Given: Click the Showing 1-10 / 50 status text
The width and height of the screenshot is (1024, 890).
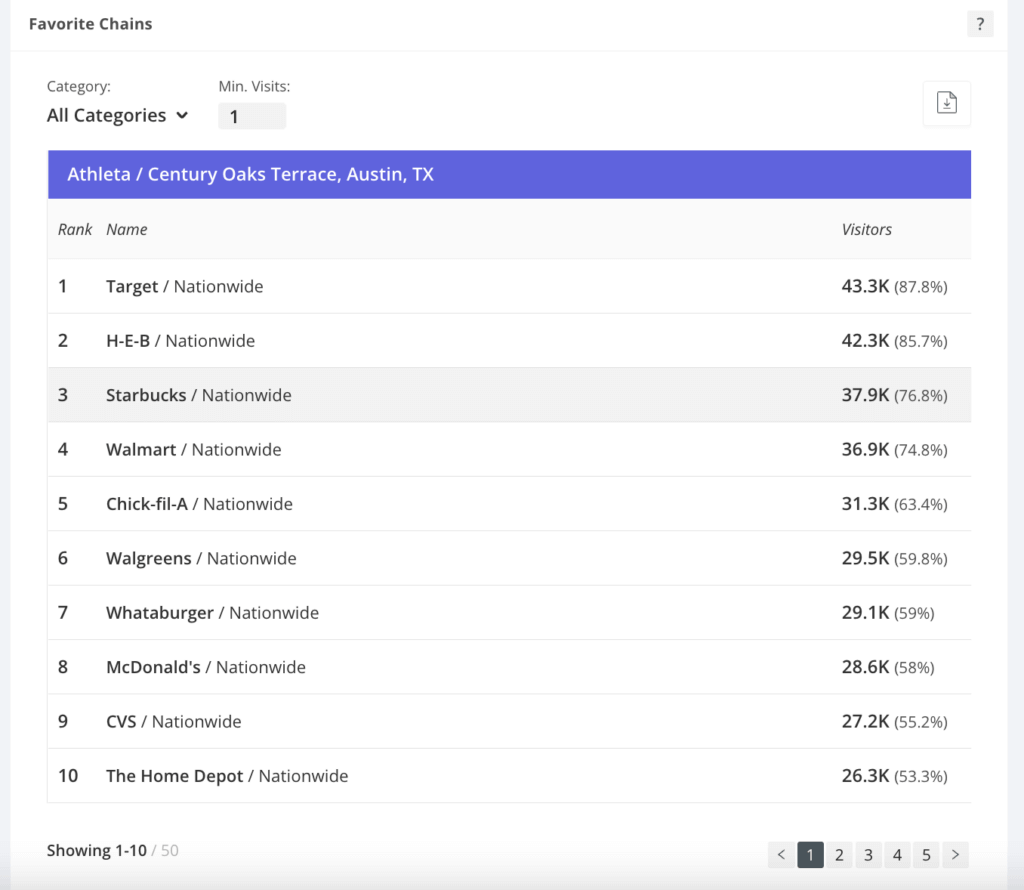Looking at the screenshot, I should click(112, 851).
